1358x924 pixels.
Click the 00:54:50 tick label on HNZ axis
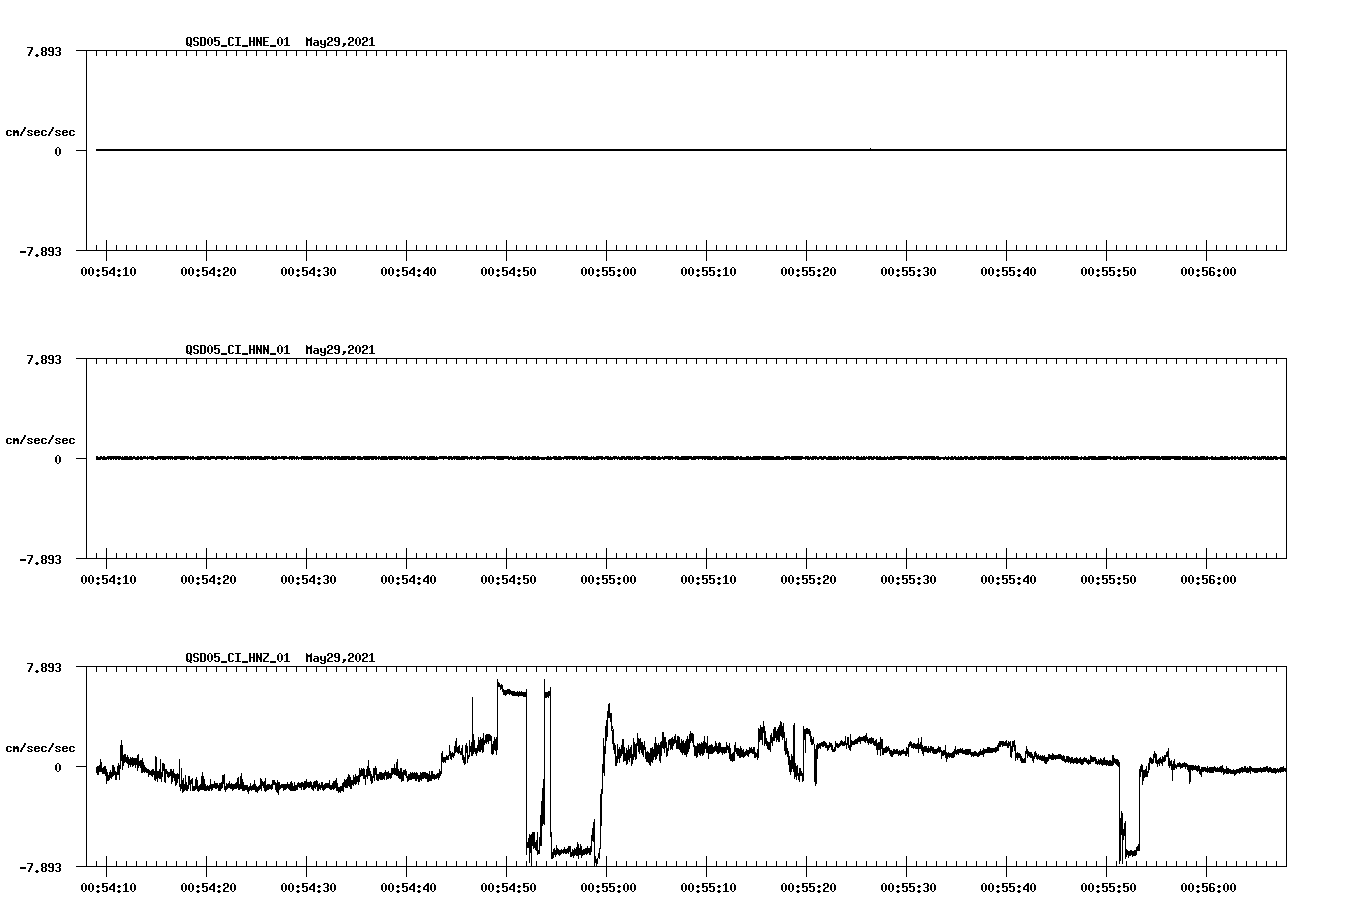point(508,886)
